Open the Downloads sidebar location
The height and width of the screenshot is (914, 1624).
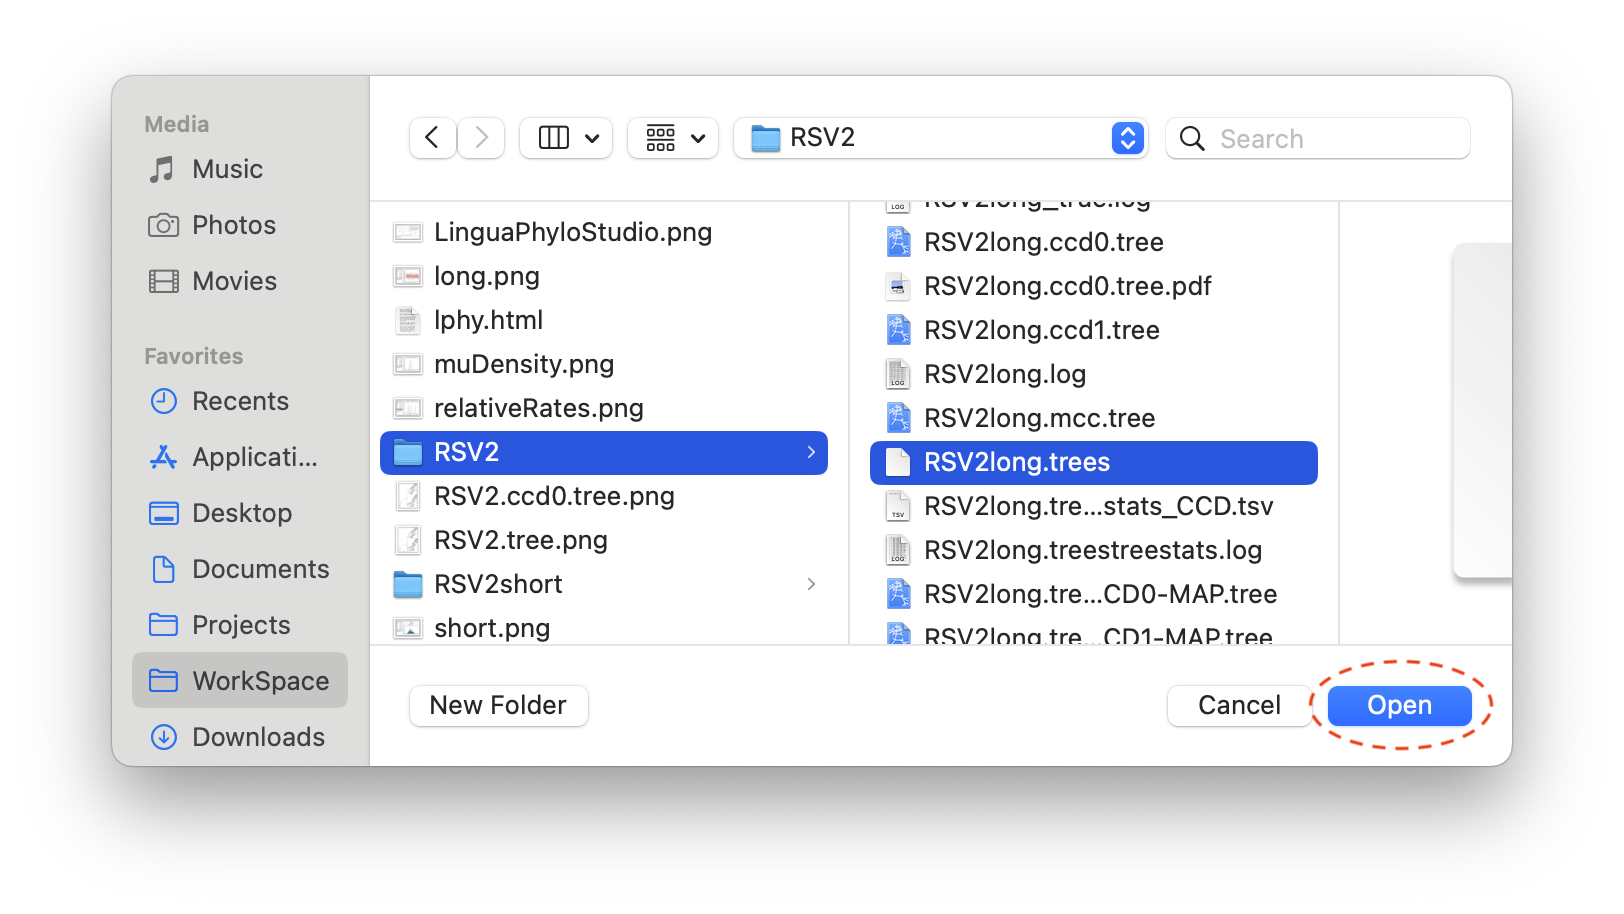[258, 737]
